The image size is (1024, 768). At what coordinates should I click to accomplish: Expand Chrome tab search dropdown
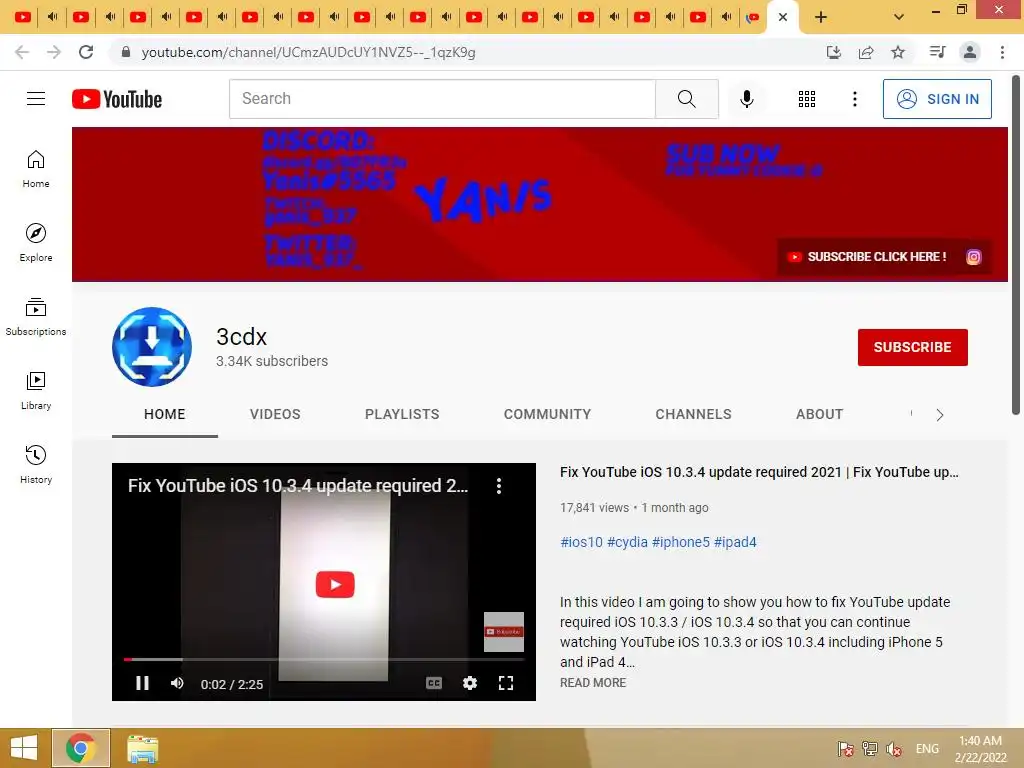click(899, 17)
